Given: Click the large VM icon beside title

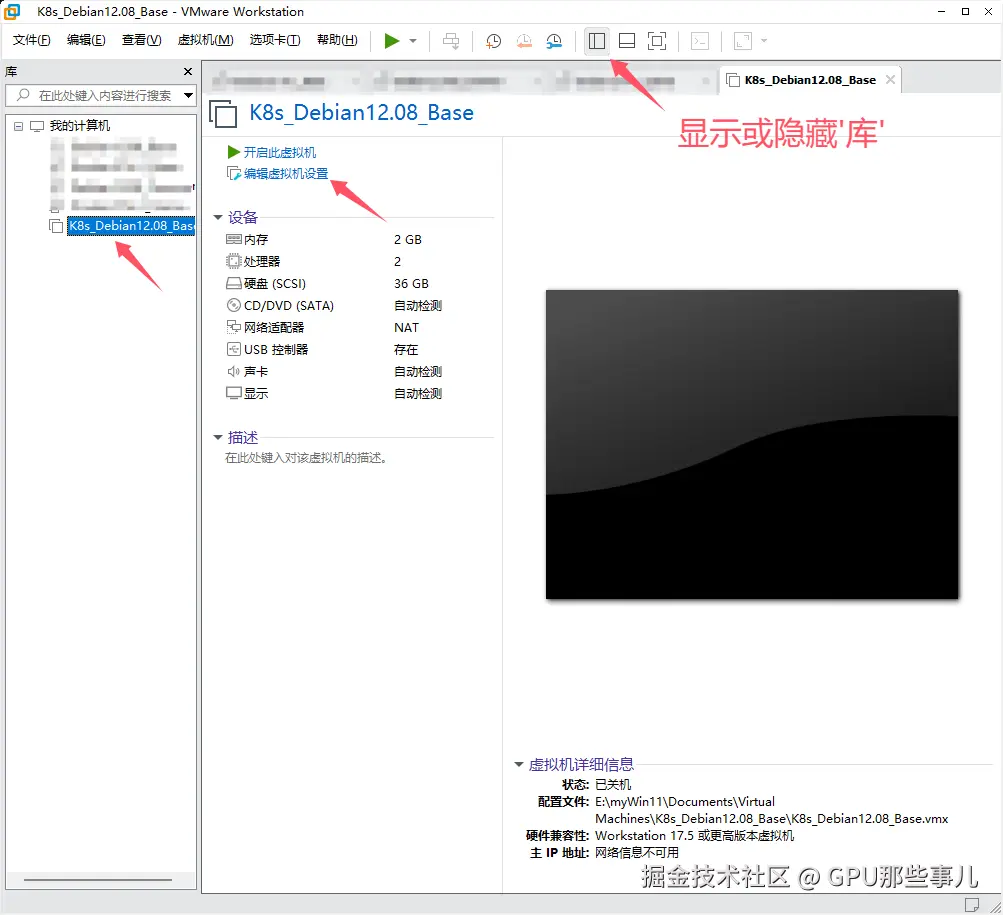Looking at the screenshot, I should point(223,114).
